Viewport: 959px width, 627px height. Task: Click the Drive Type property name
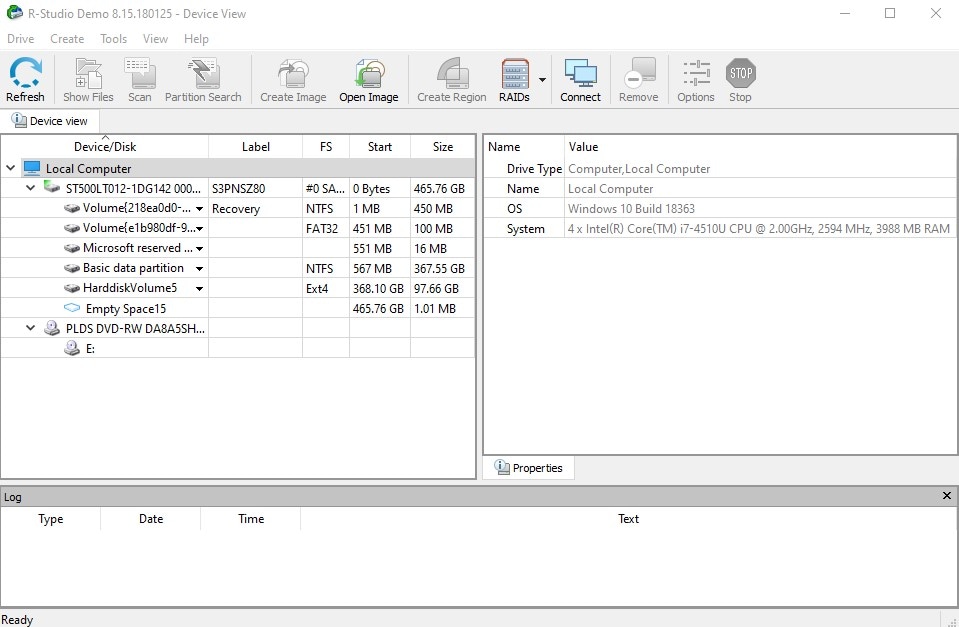click(x=534, y=169)
